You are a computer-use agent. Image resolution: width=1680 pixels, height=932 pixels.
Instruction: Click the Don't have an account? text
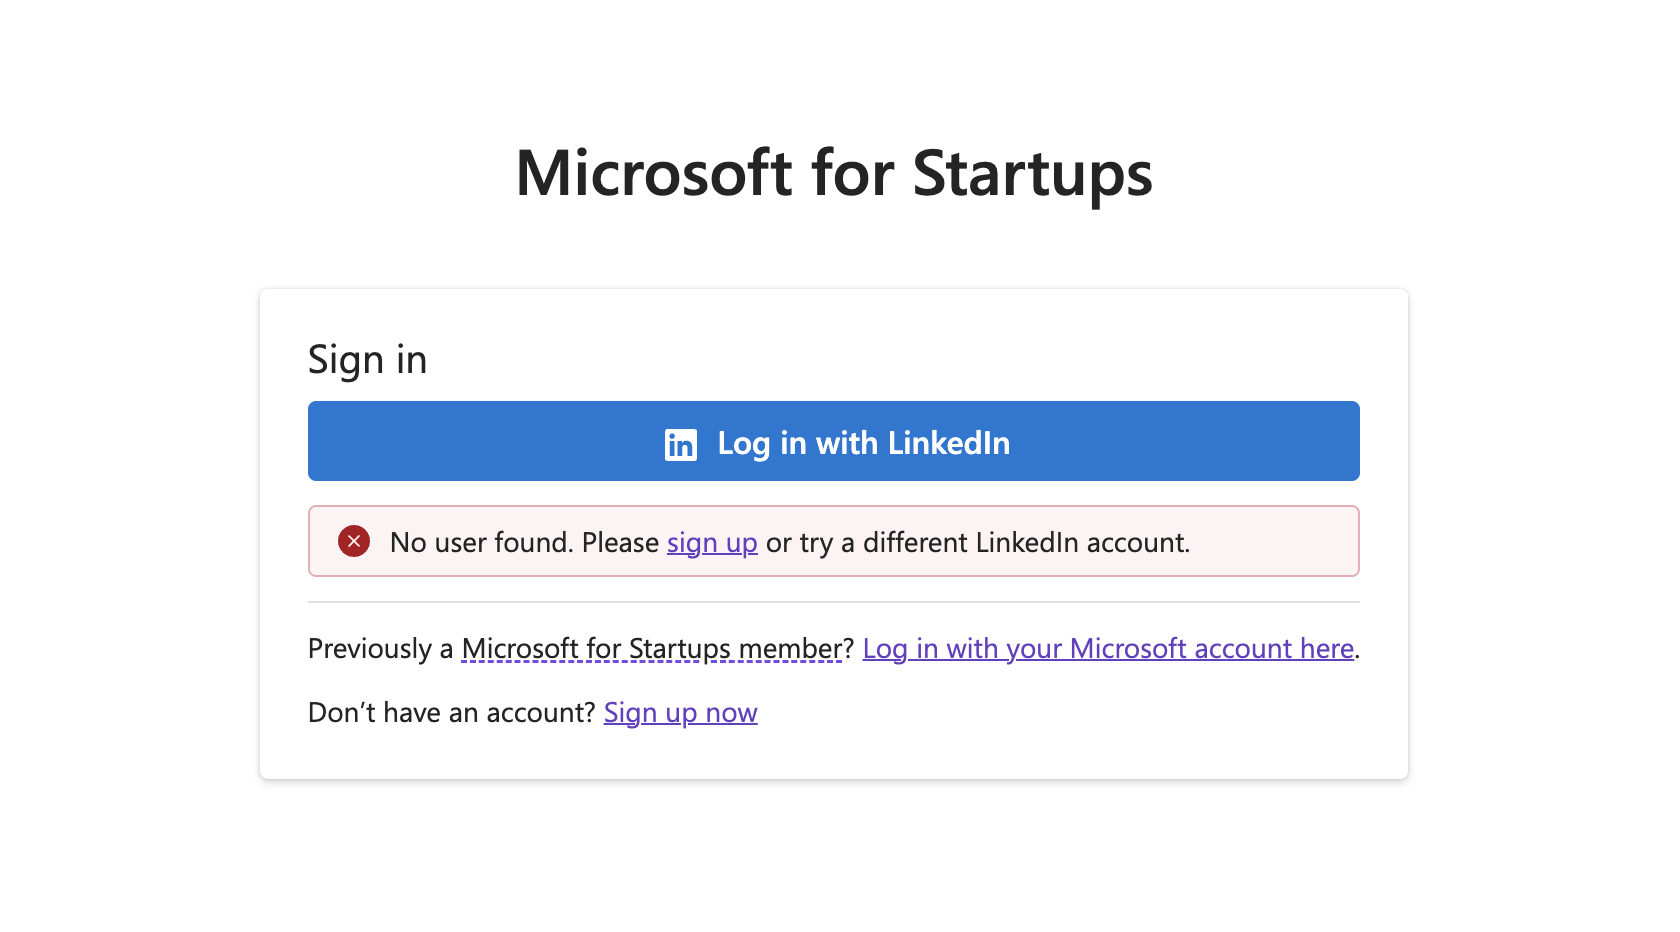click(452, 712)
